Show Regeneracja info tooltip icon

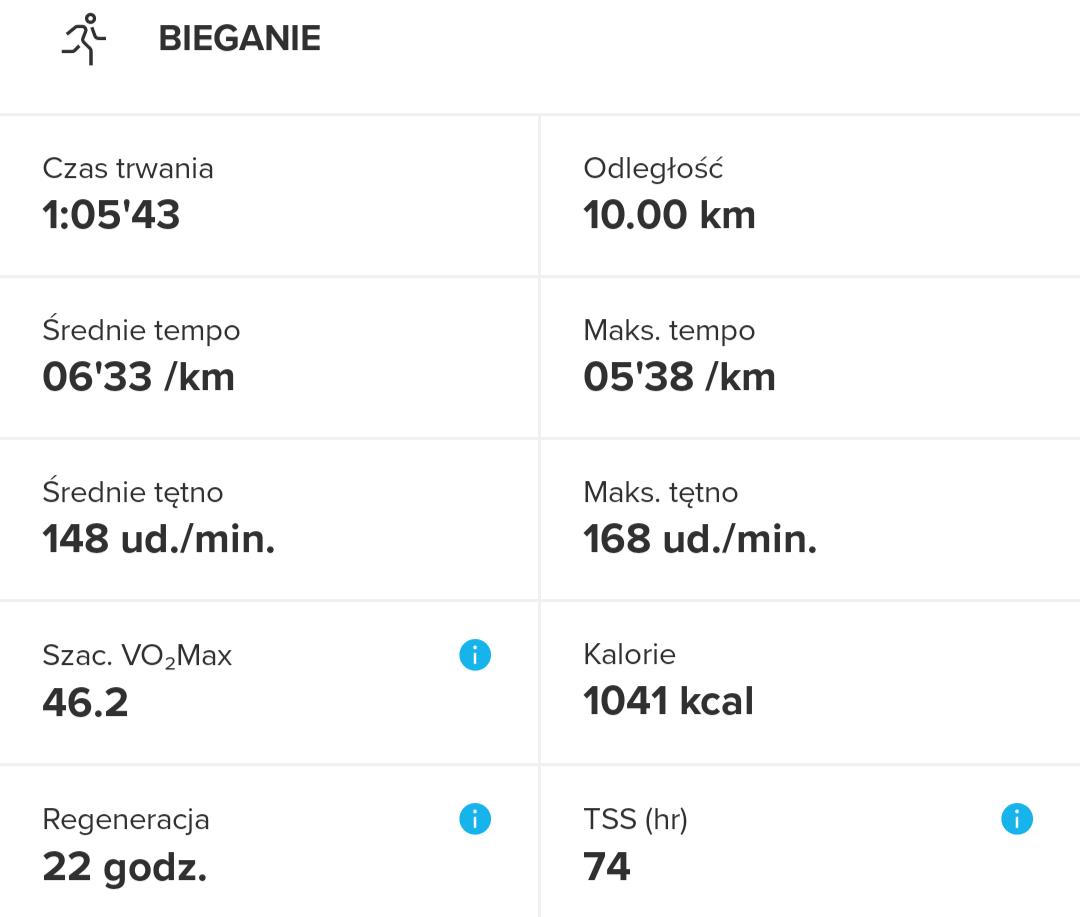pos(475,820)
